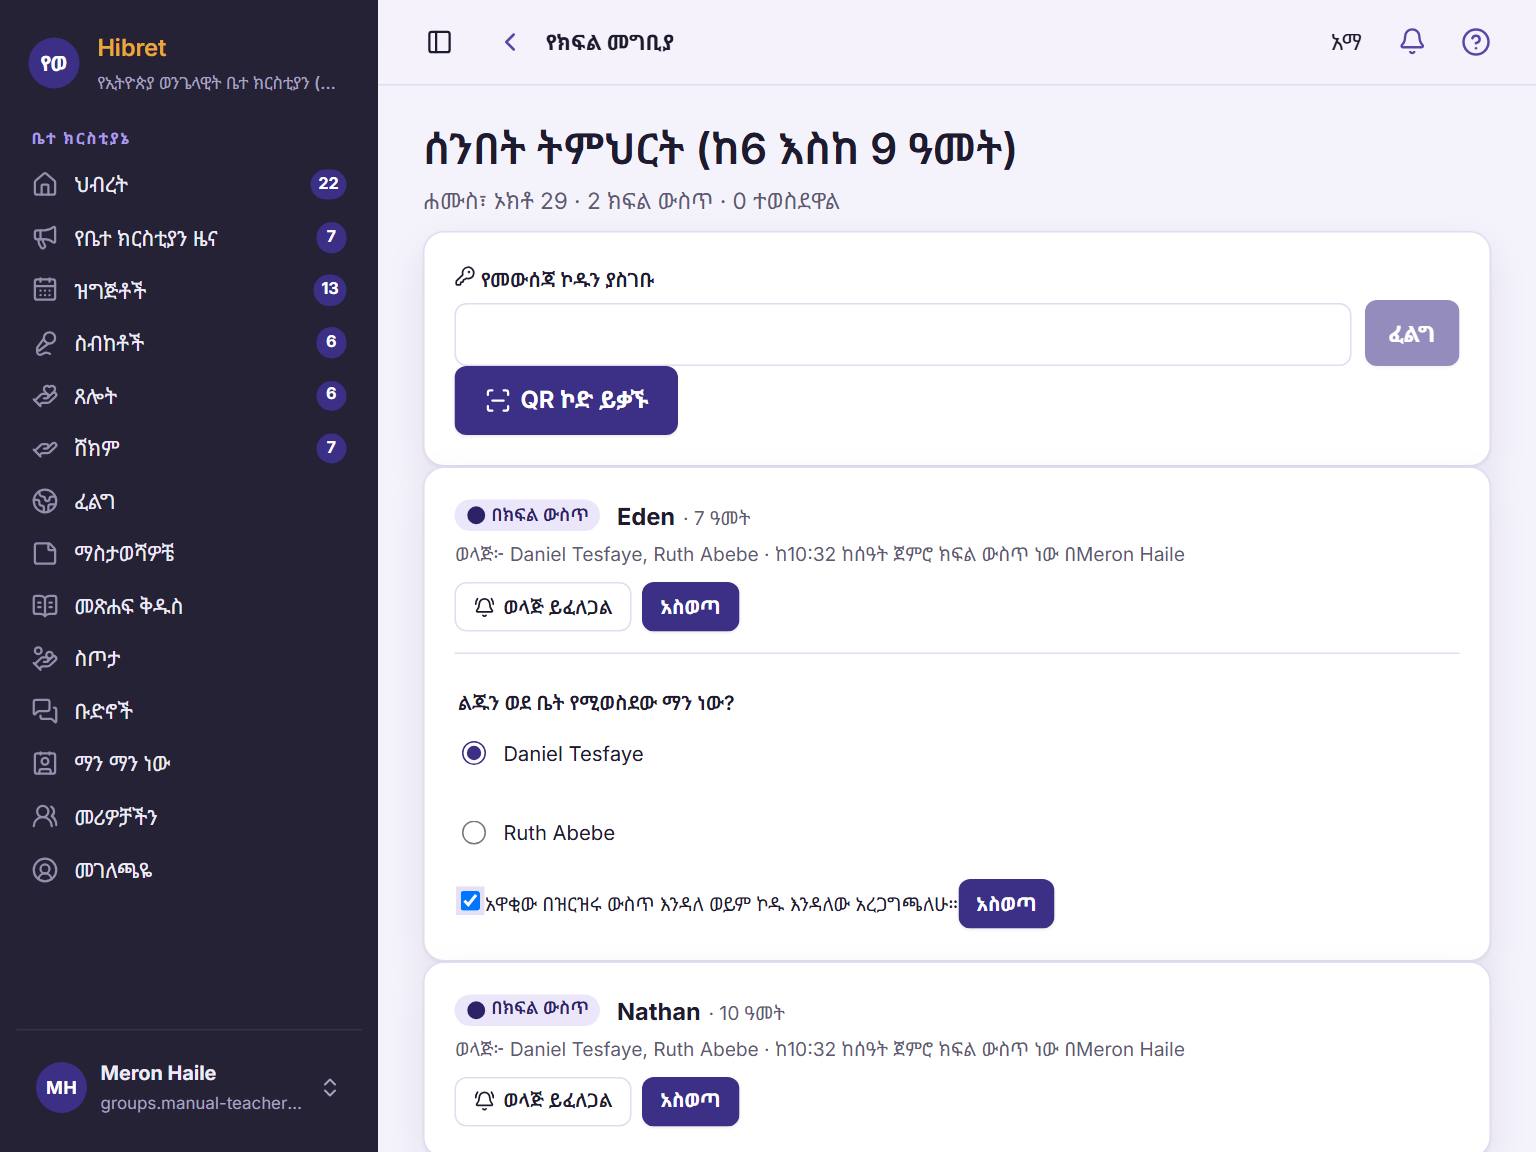Click the ጸሎት prayer hands icon
The height and width of the screenshot is (1152, 1536).
click(x=45, y=396)
